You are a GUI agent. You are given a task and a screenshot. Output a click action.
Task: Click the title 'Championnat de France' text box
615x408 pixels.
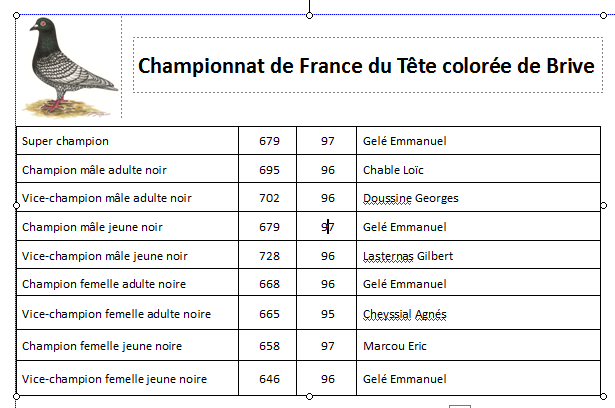(366, 66)
